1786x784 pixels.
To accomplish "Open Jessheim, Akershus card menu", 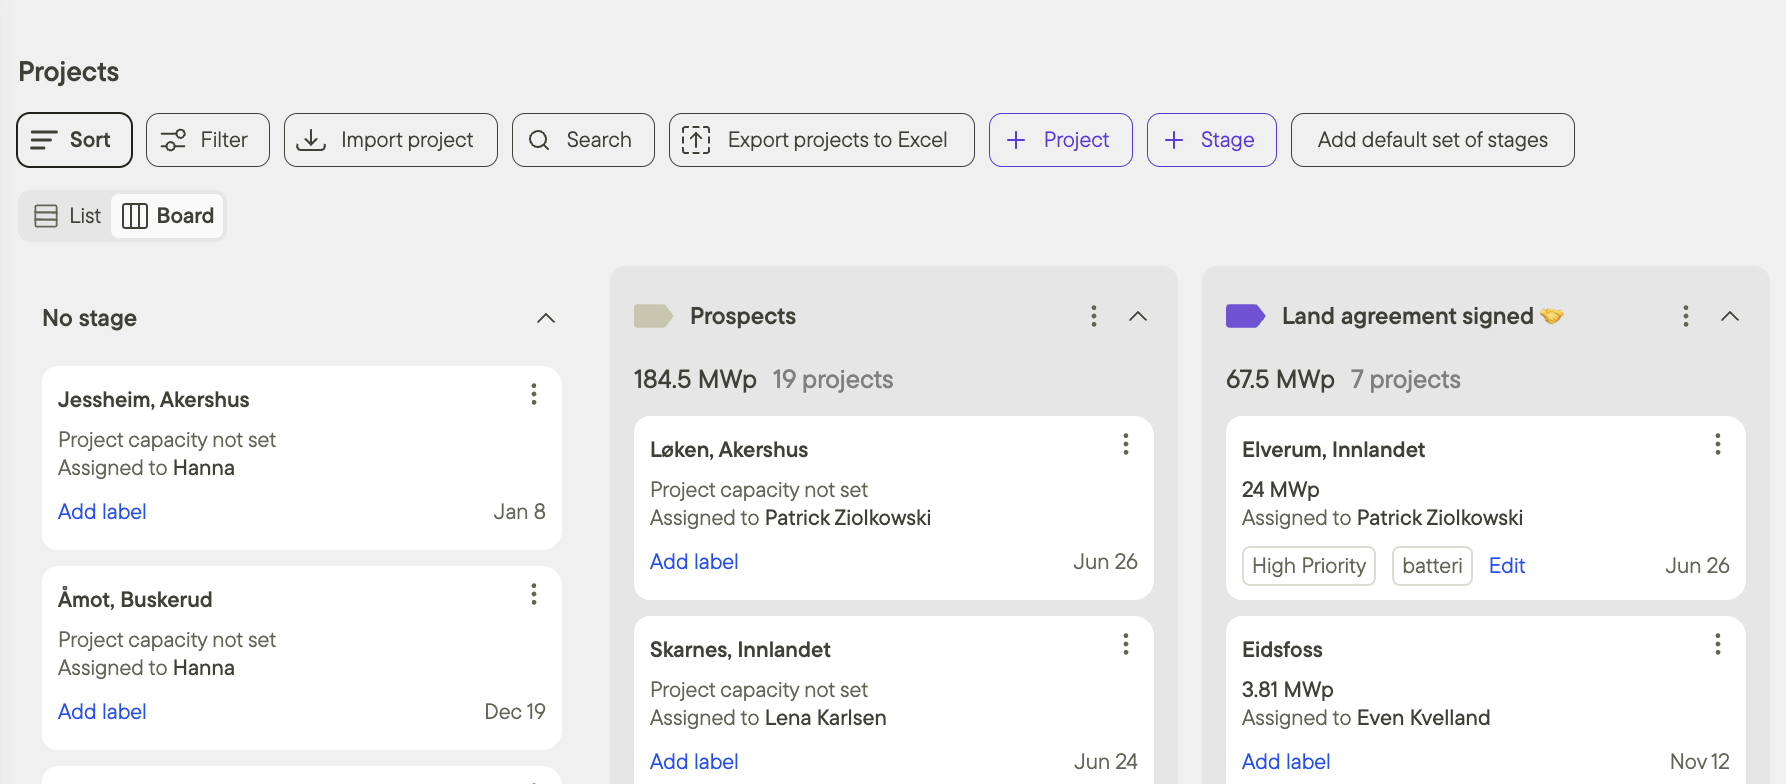I will [534, 394].
